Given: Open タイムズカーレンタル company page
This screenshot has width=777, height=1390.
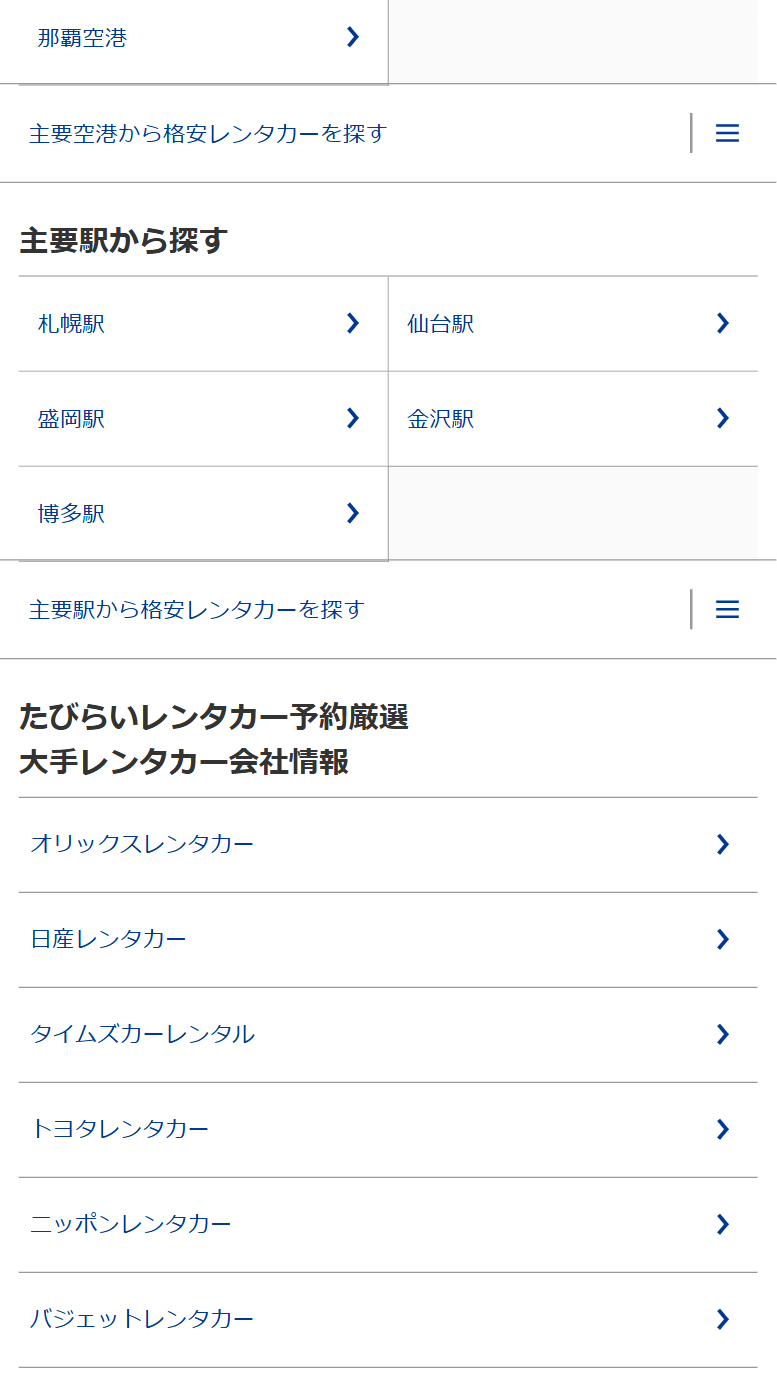Looking at the screenshot, I should click(x=143, y=1034).
